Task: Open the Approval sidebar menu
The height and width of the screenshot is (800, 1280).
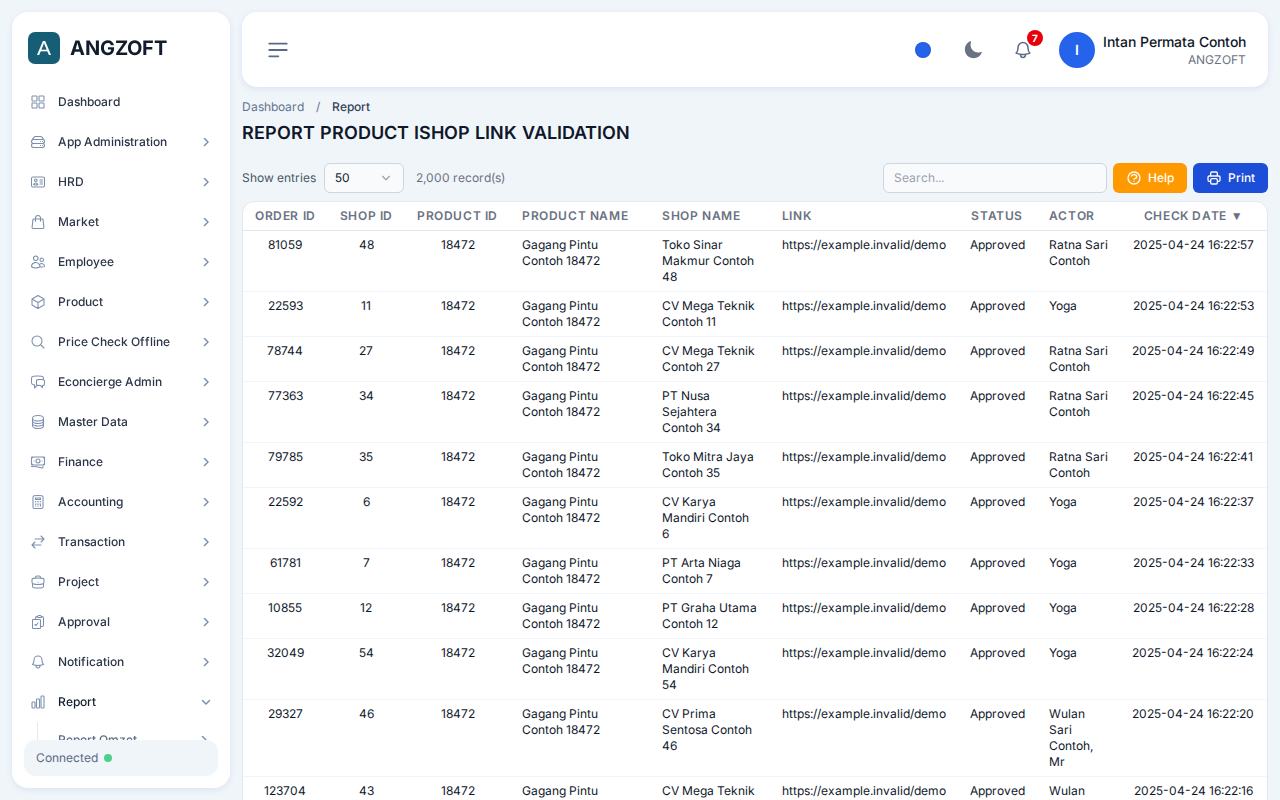Action: [x=121, y=622]
